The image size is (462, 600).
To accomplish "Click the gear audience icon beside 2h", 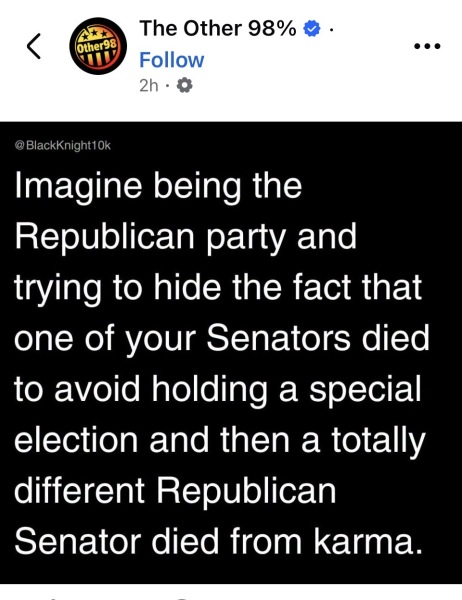I will (x=184, y=86).
